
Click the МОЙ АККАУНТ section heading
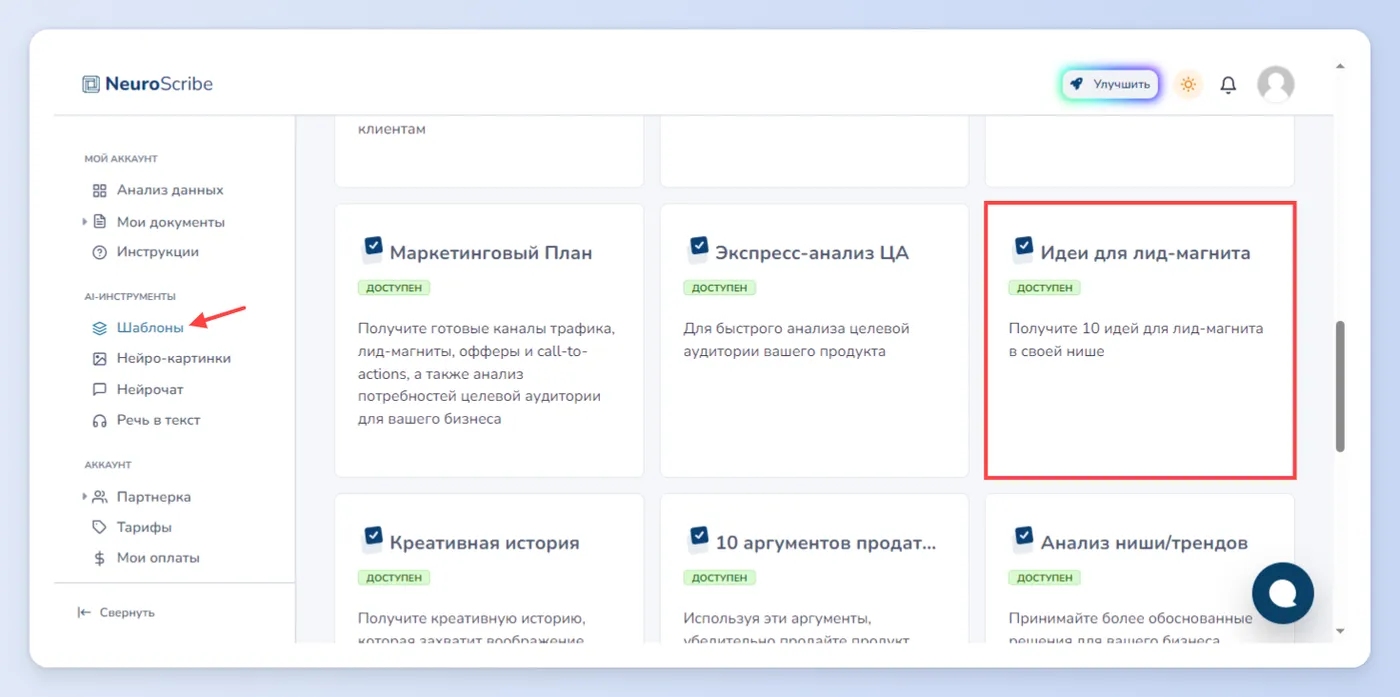[x=121, y=159]
